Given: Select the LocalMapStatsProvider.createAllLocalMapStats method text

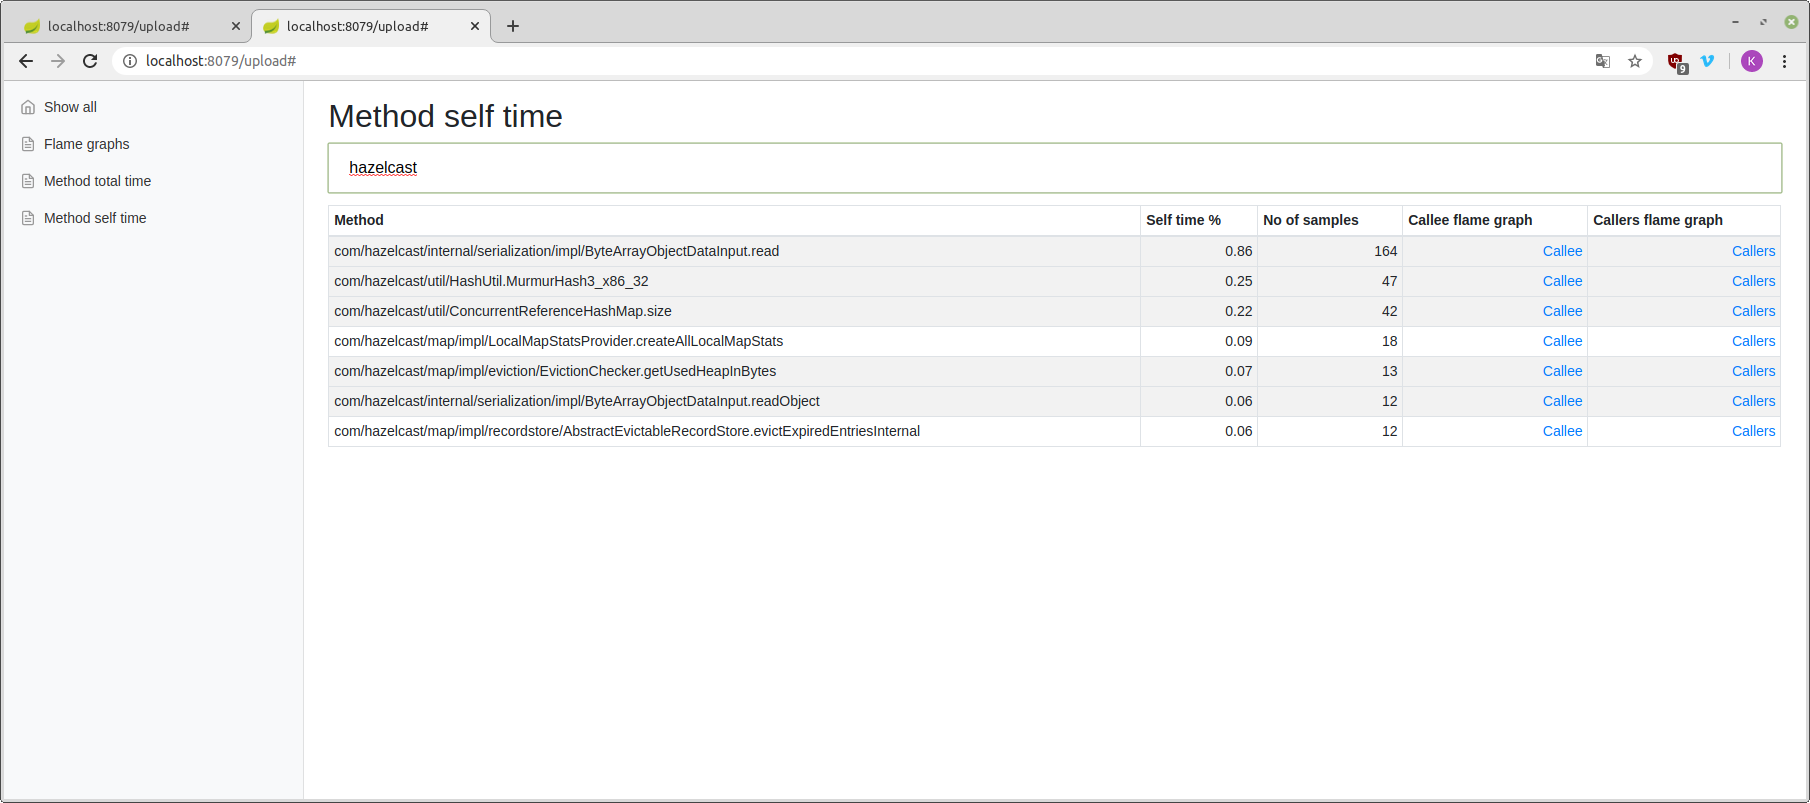Looking at the screenshot, I should (x=558, y=341).
